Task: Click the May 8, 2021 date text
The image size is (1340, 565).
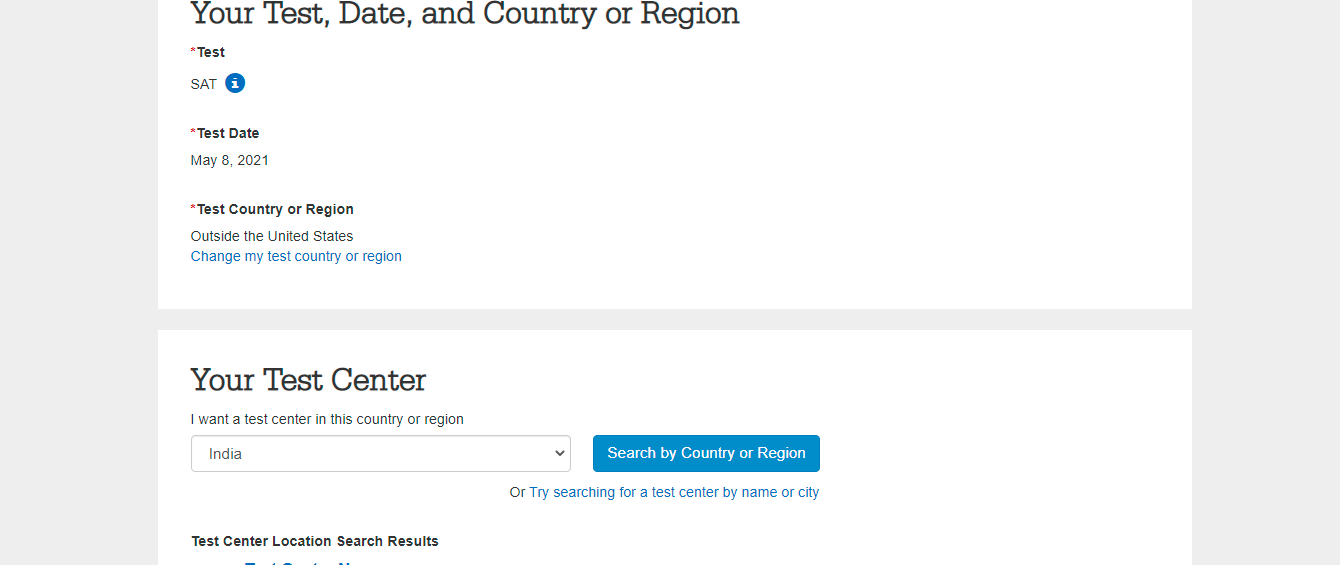Action: point(230,160)
